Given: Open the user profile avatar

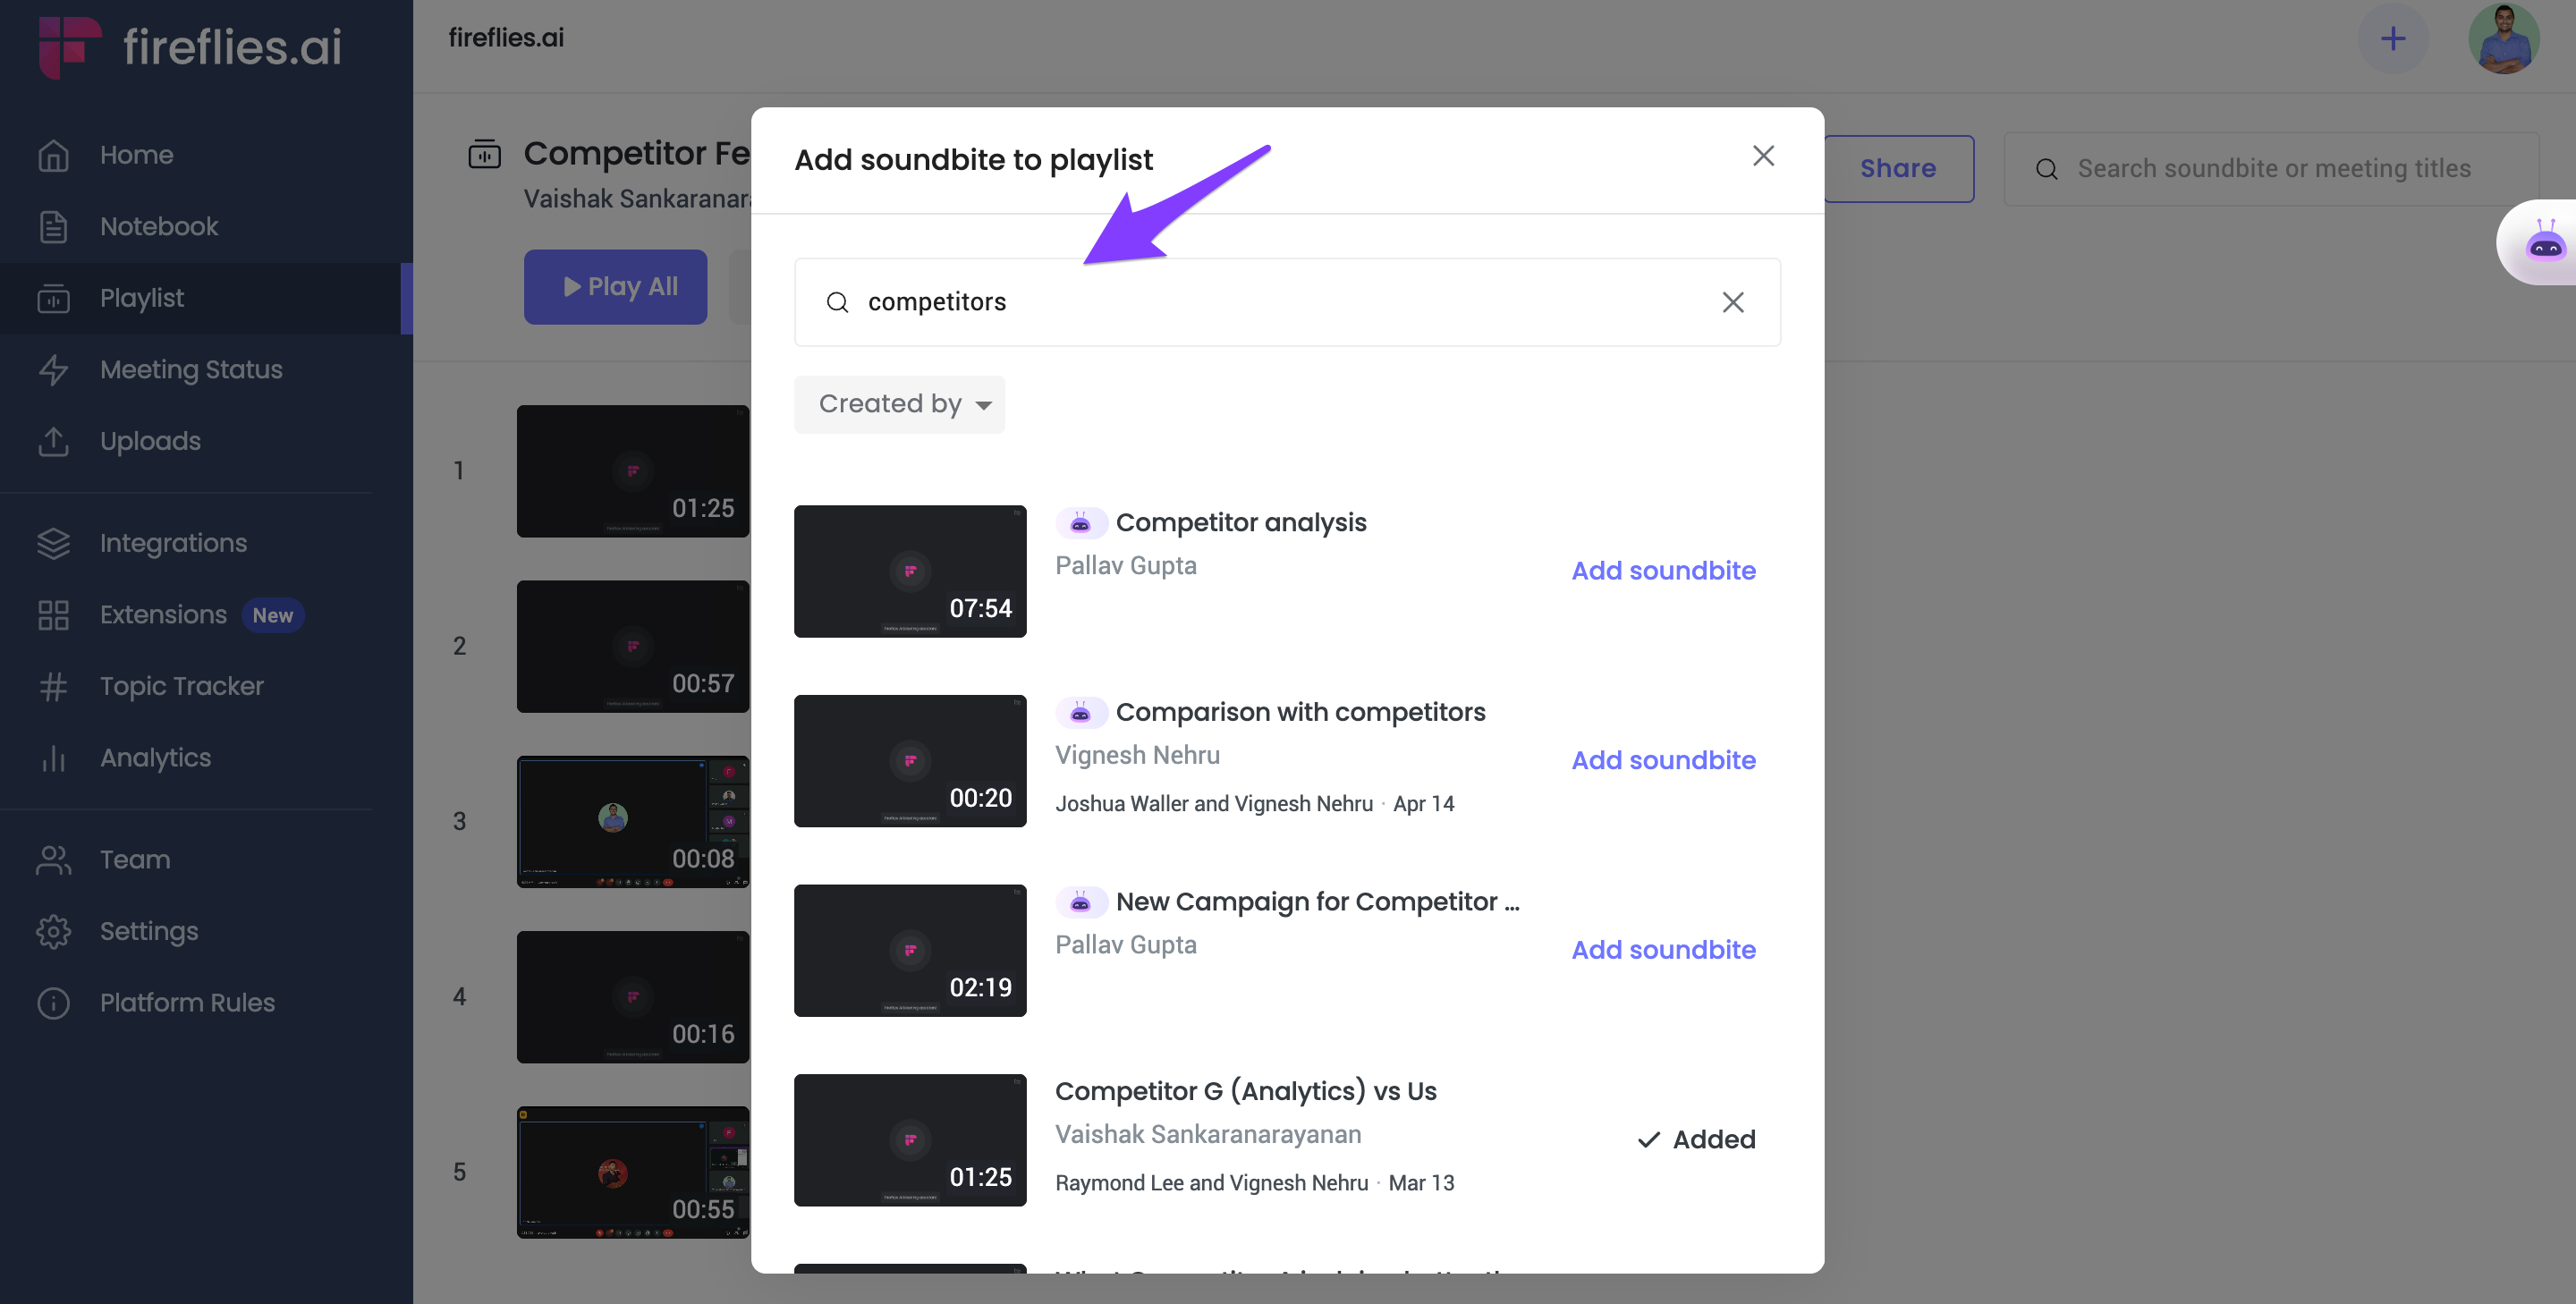Looking at the screenshot, I should point(2503,39).
